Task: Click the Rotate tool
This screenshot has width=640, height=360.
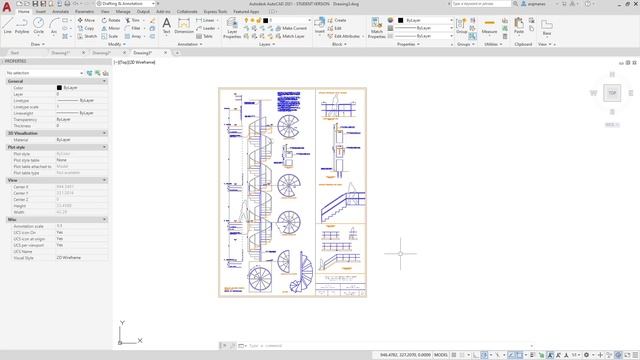Action: [x=111, y=20]
